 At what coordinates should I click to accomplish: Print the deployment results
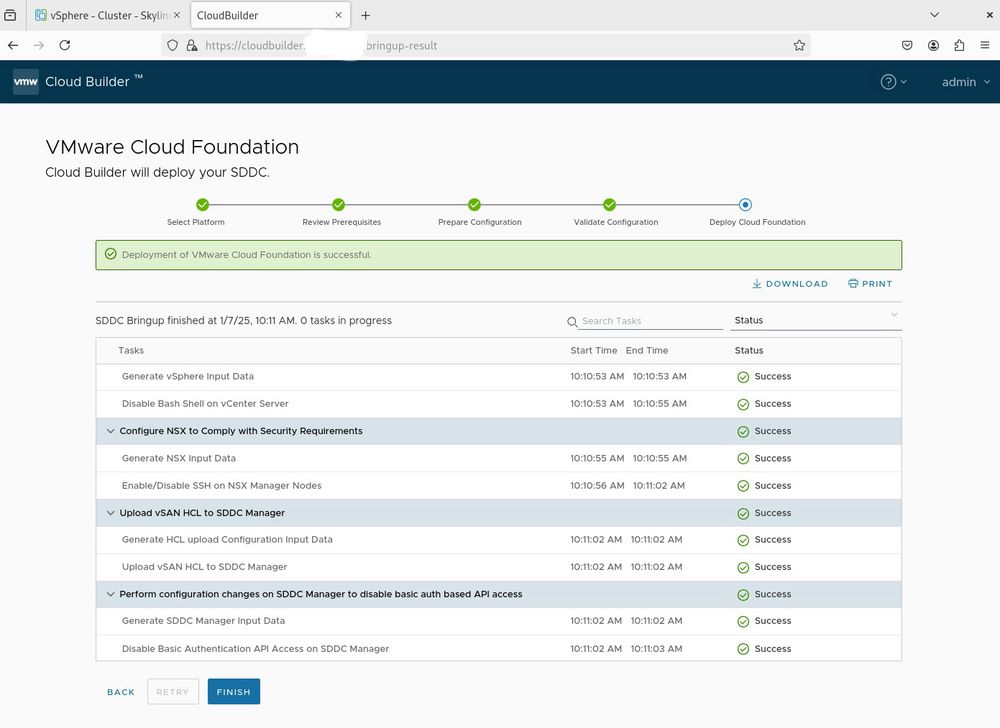(870, 284)
